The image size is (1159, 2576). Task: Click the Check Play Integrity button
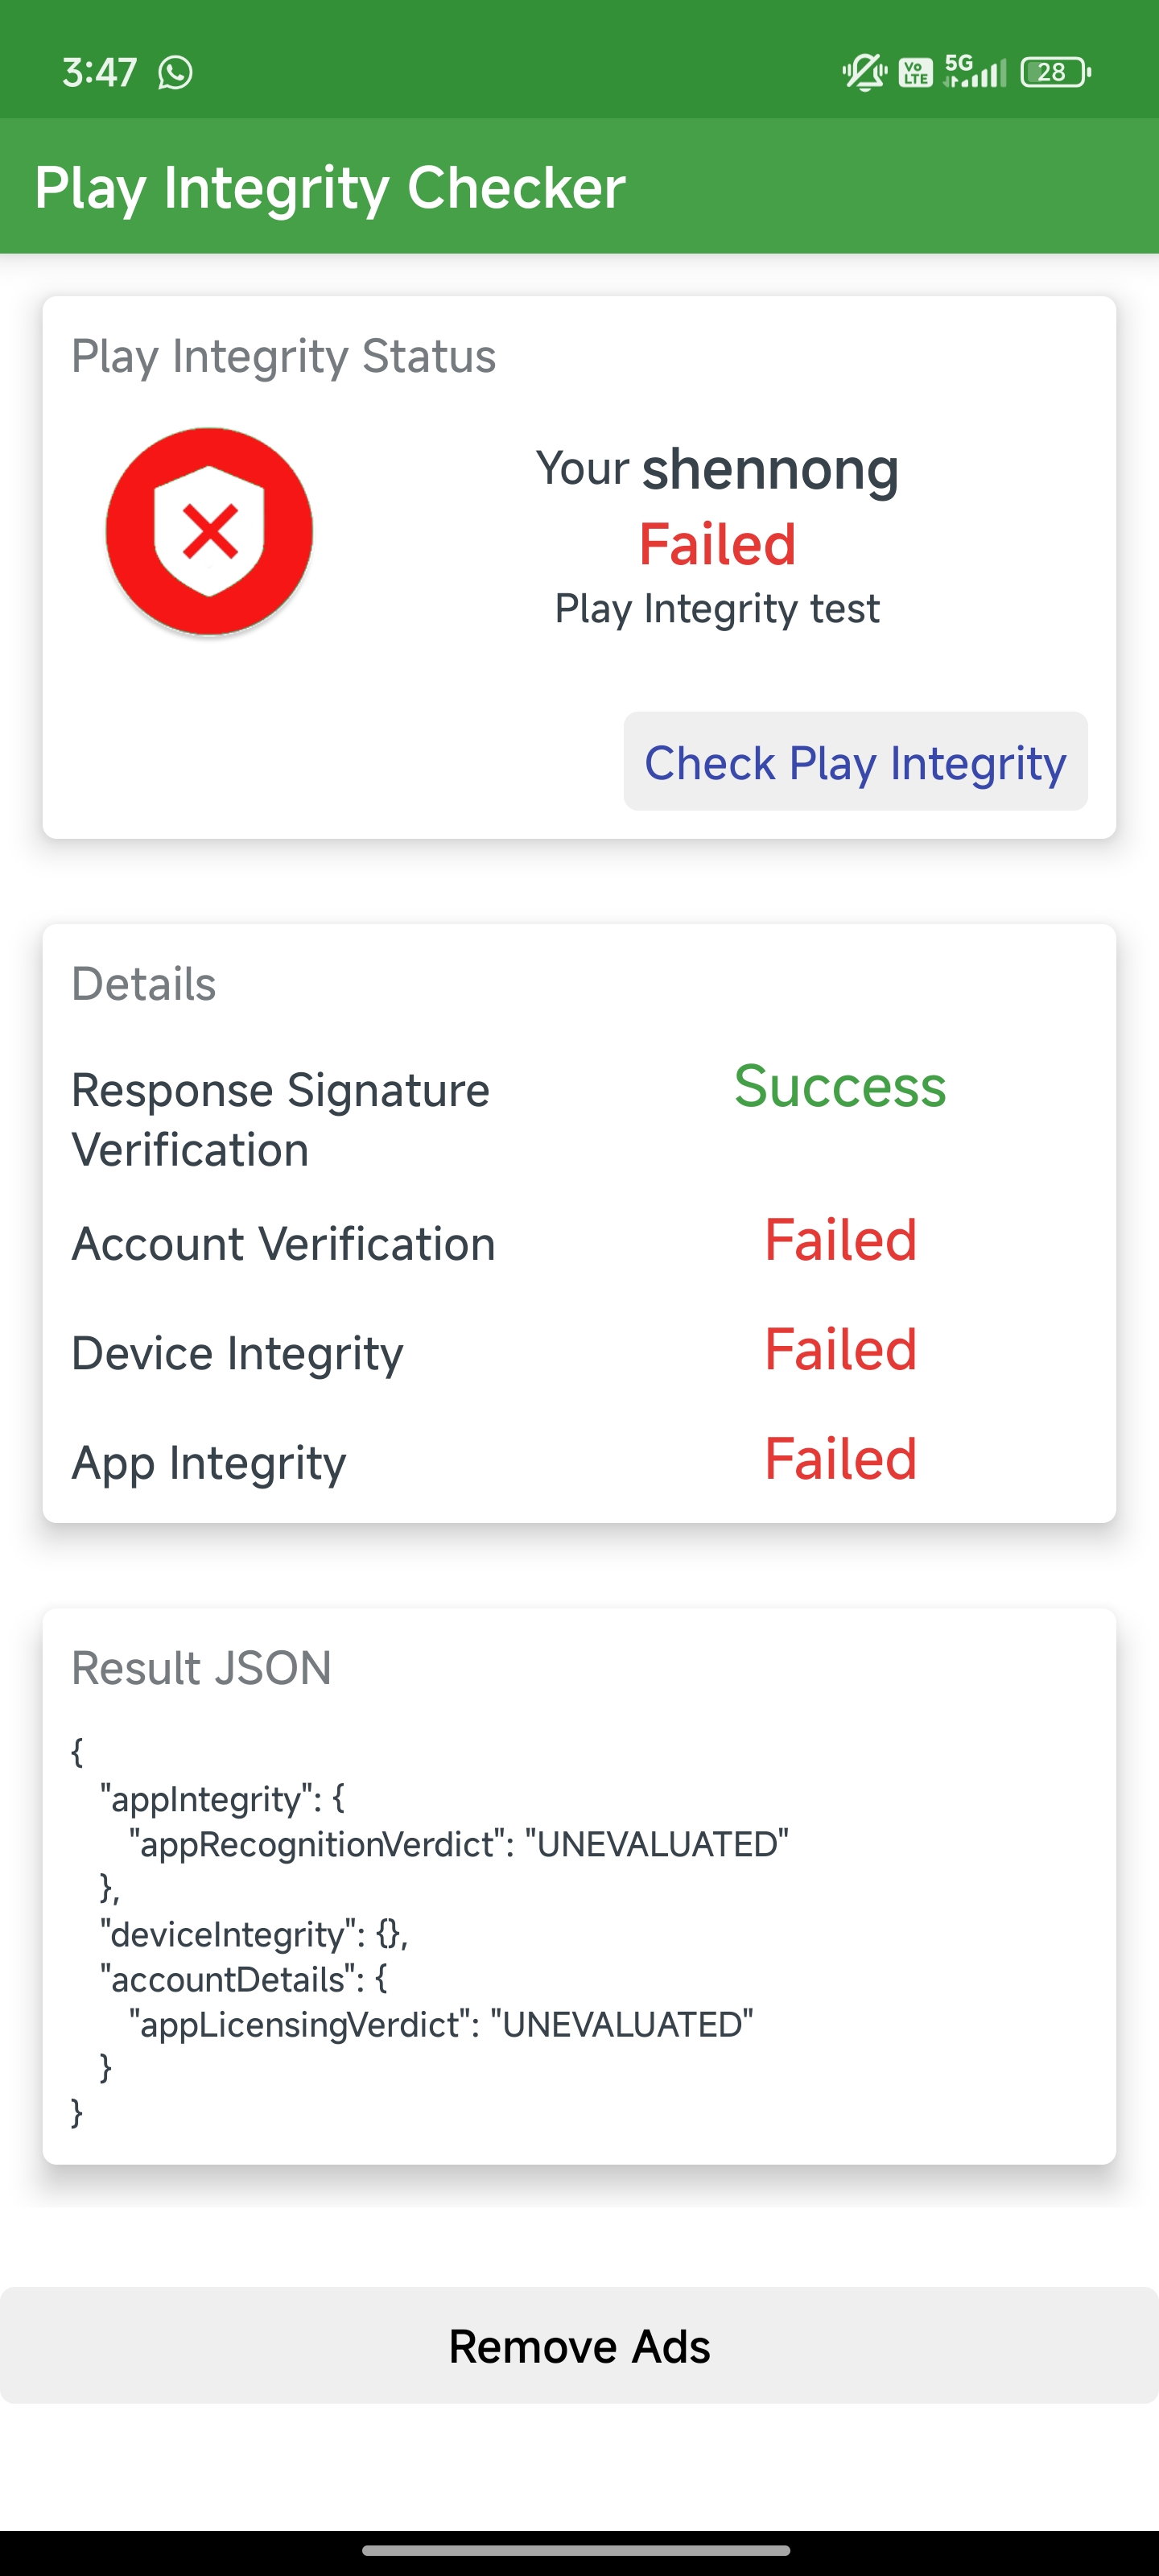click(x=855, y=762)
